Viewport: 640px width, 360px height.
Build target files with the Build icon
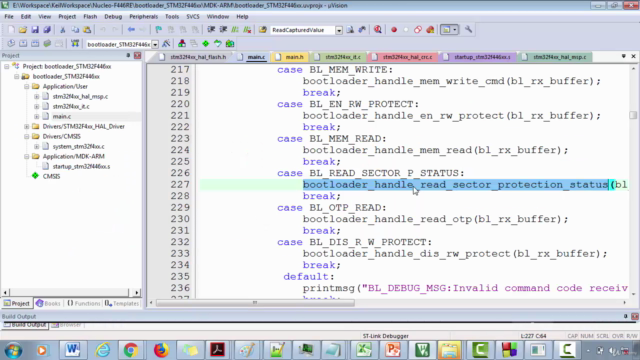[23, 44]
